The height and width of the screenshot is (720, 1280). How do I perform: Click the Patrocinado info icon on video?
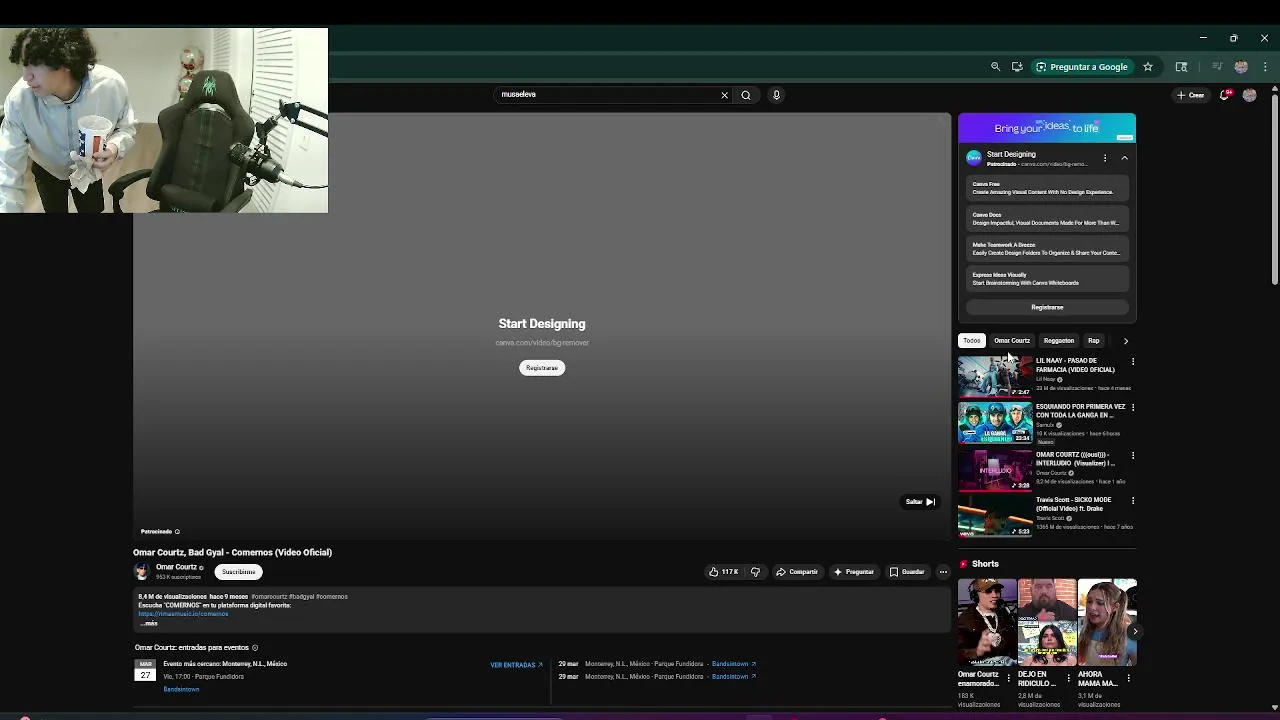[x=177, y=532]
